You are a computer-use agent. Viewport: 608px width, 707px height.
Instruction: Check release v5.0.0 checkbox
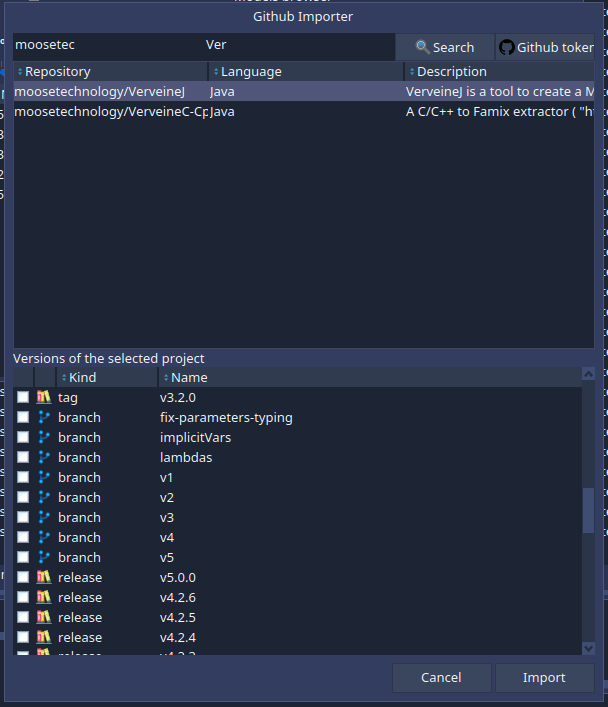click(x=23, y=577)
